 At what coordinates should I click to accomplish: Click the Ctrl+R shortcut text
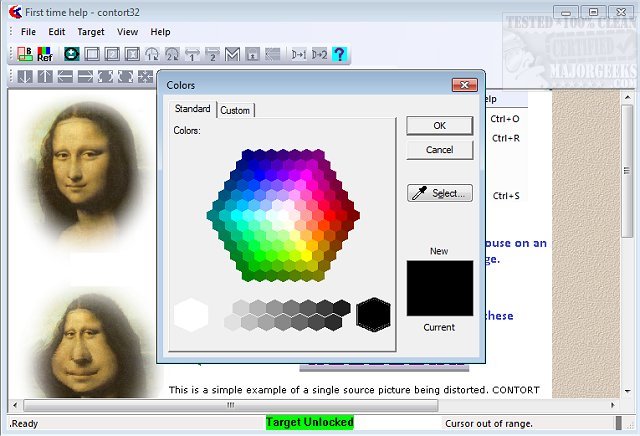[506, 138]
